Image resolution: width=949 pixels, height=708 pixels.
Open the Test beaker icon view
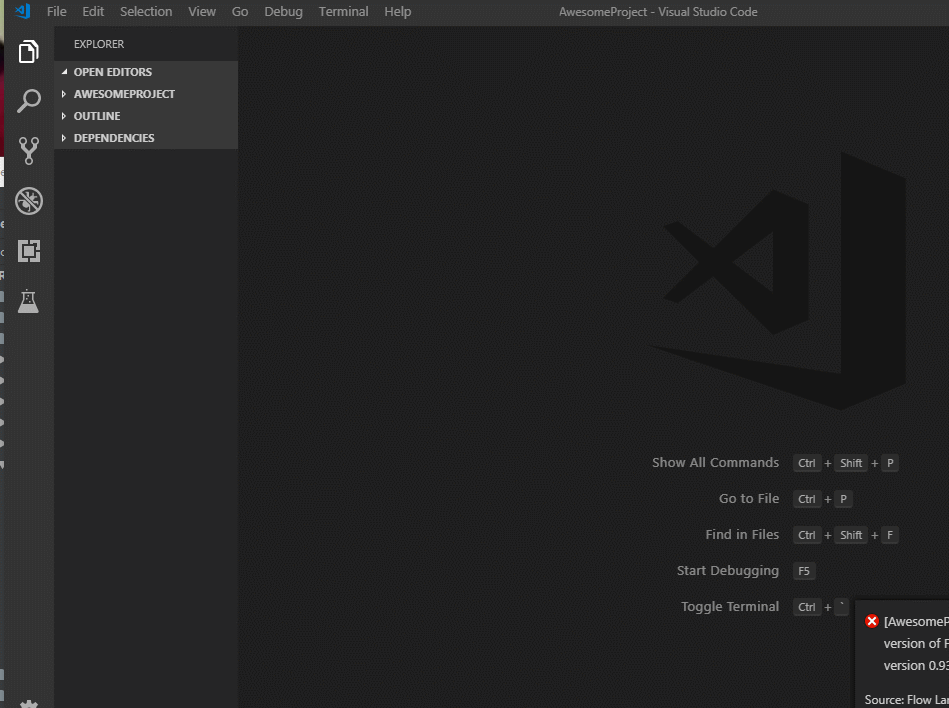tap(28, 301)
